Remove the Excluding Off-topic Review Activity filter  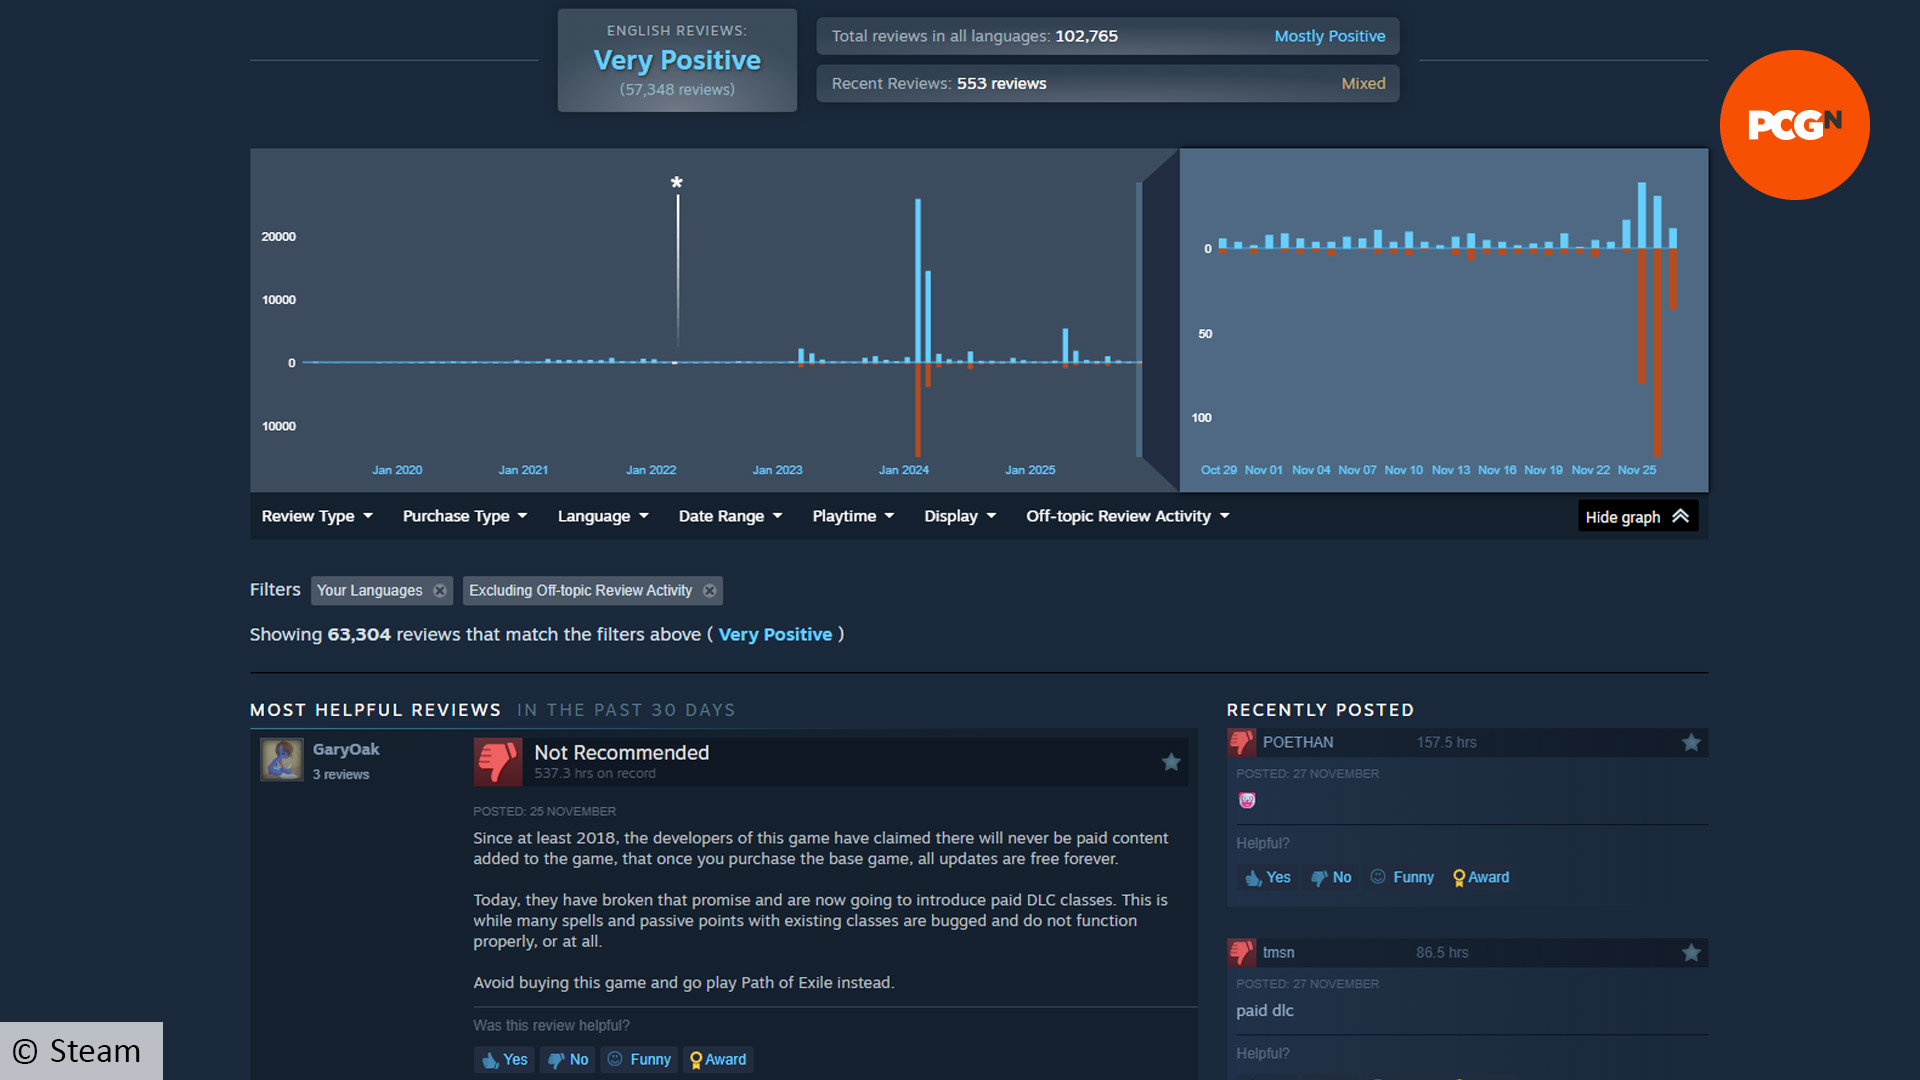coord(709,590)
